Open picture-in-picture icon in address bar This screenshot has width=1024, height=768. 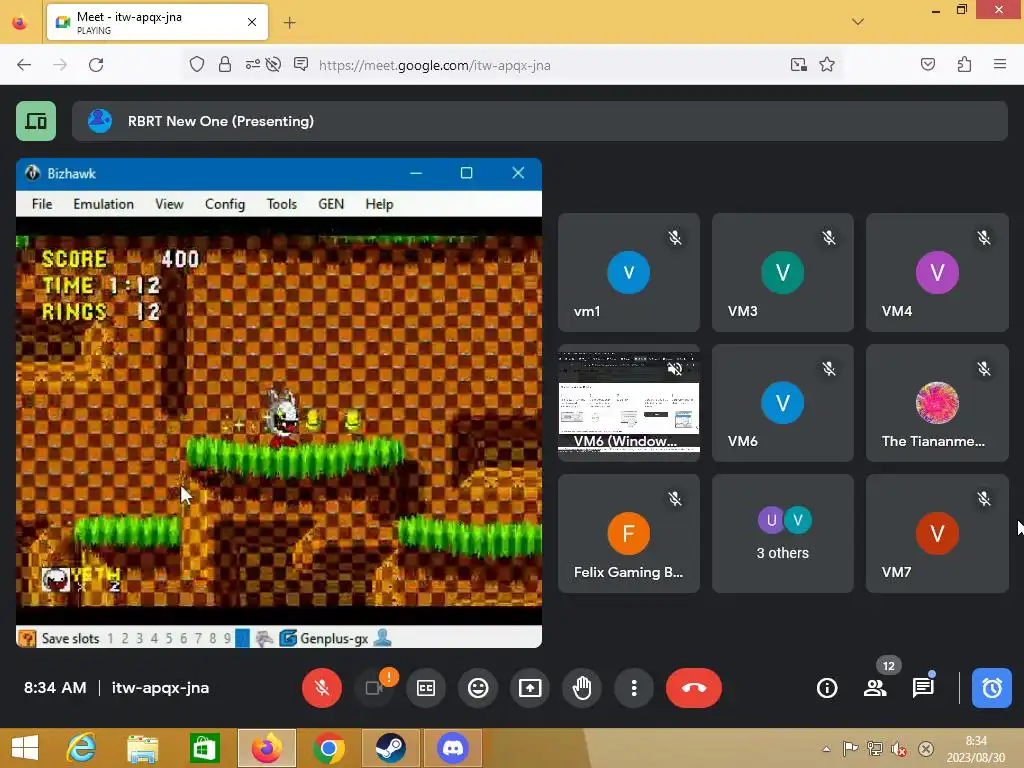tap(798, 64)
